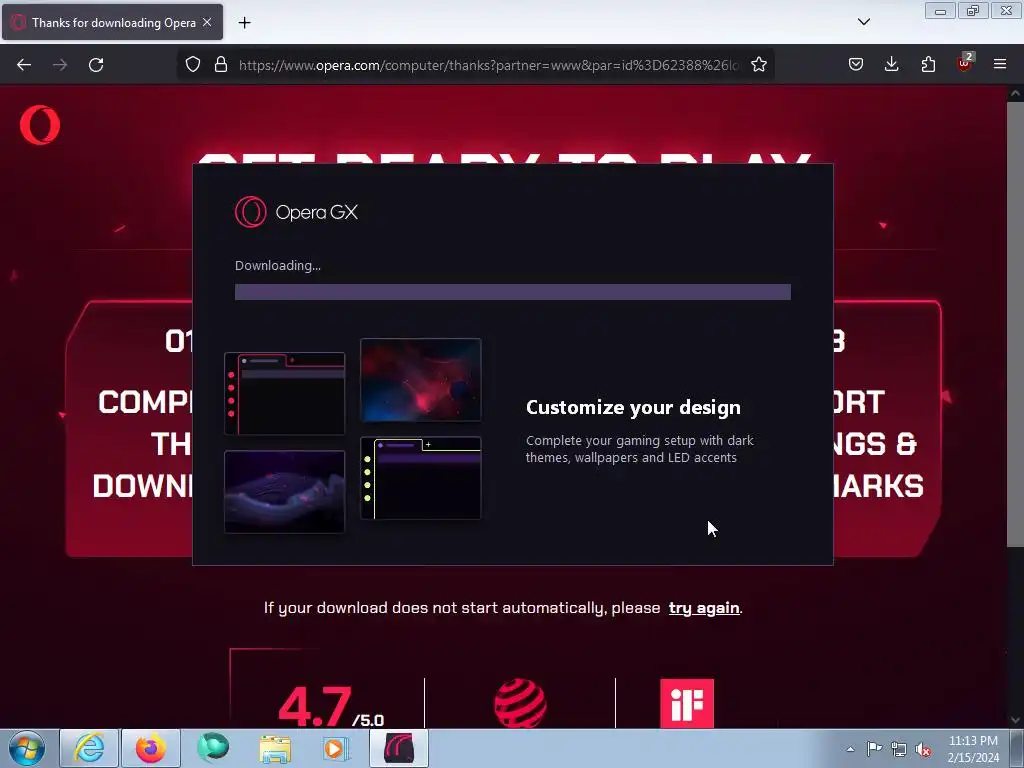Click Downloading... status text in installer
Viewport: 1024px width, 768px height.
278,266
